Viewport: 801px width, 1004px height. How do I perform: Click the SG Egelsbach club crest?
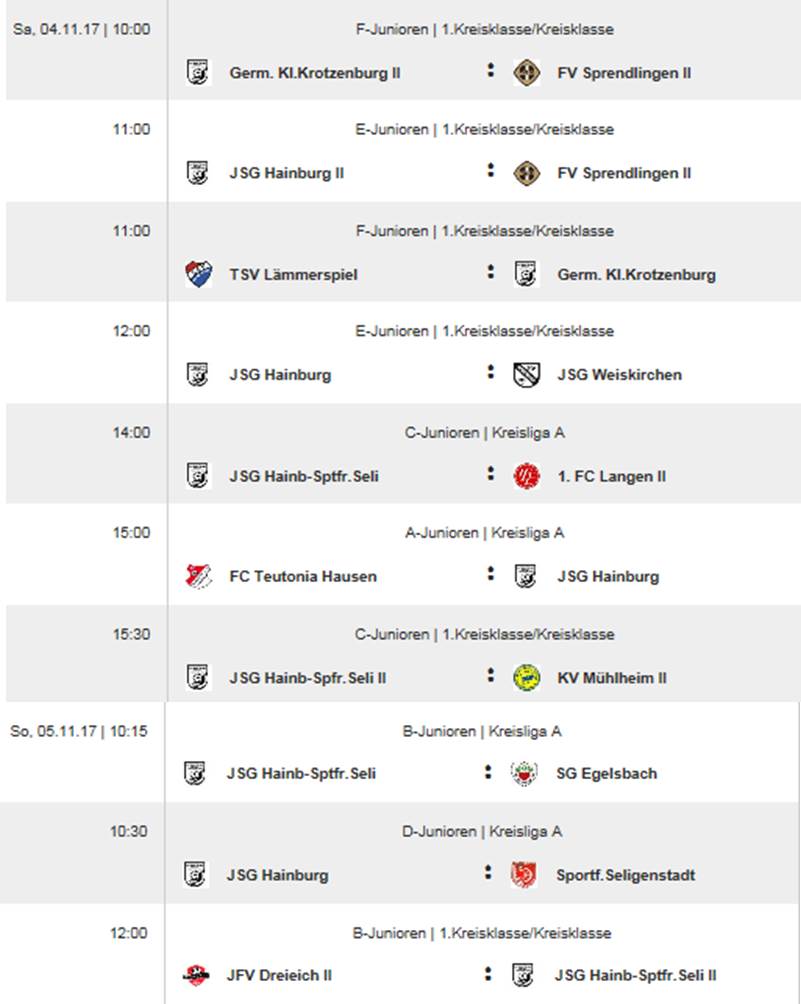pos(524,773)
